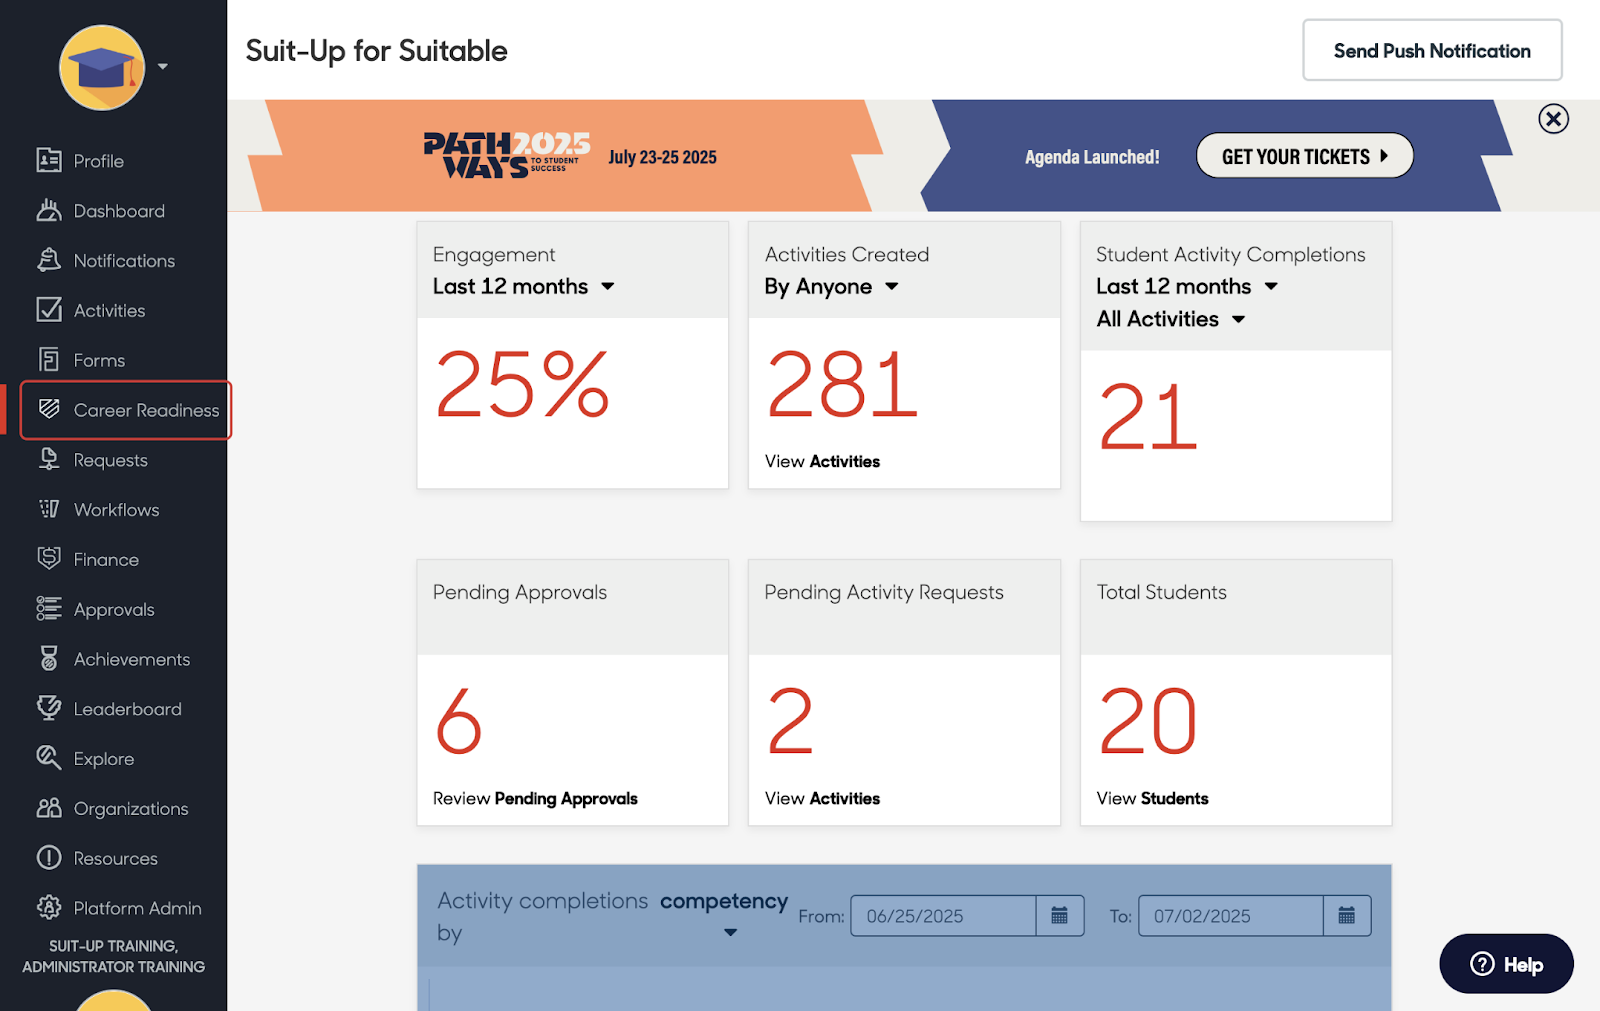
Task: Open Platform Admin gear icon
Action: coord(49,907)
